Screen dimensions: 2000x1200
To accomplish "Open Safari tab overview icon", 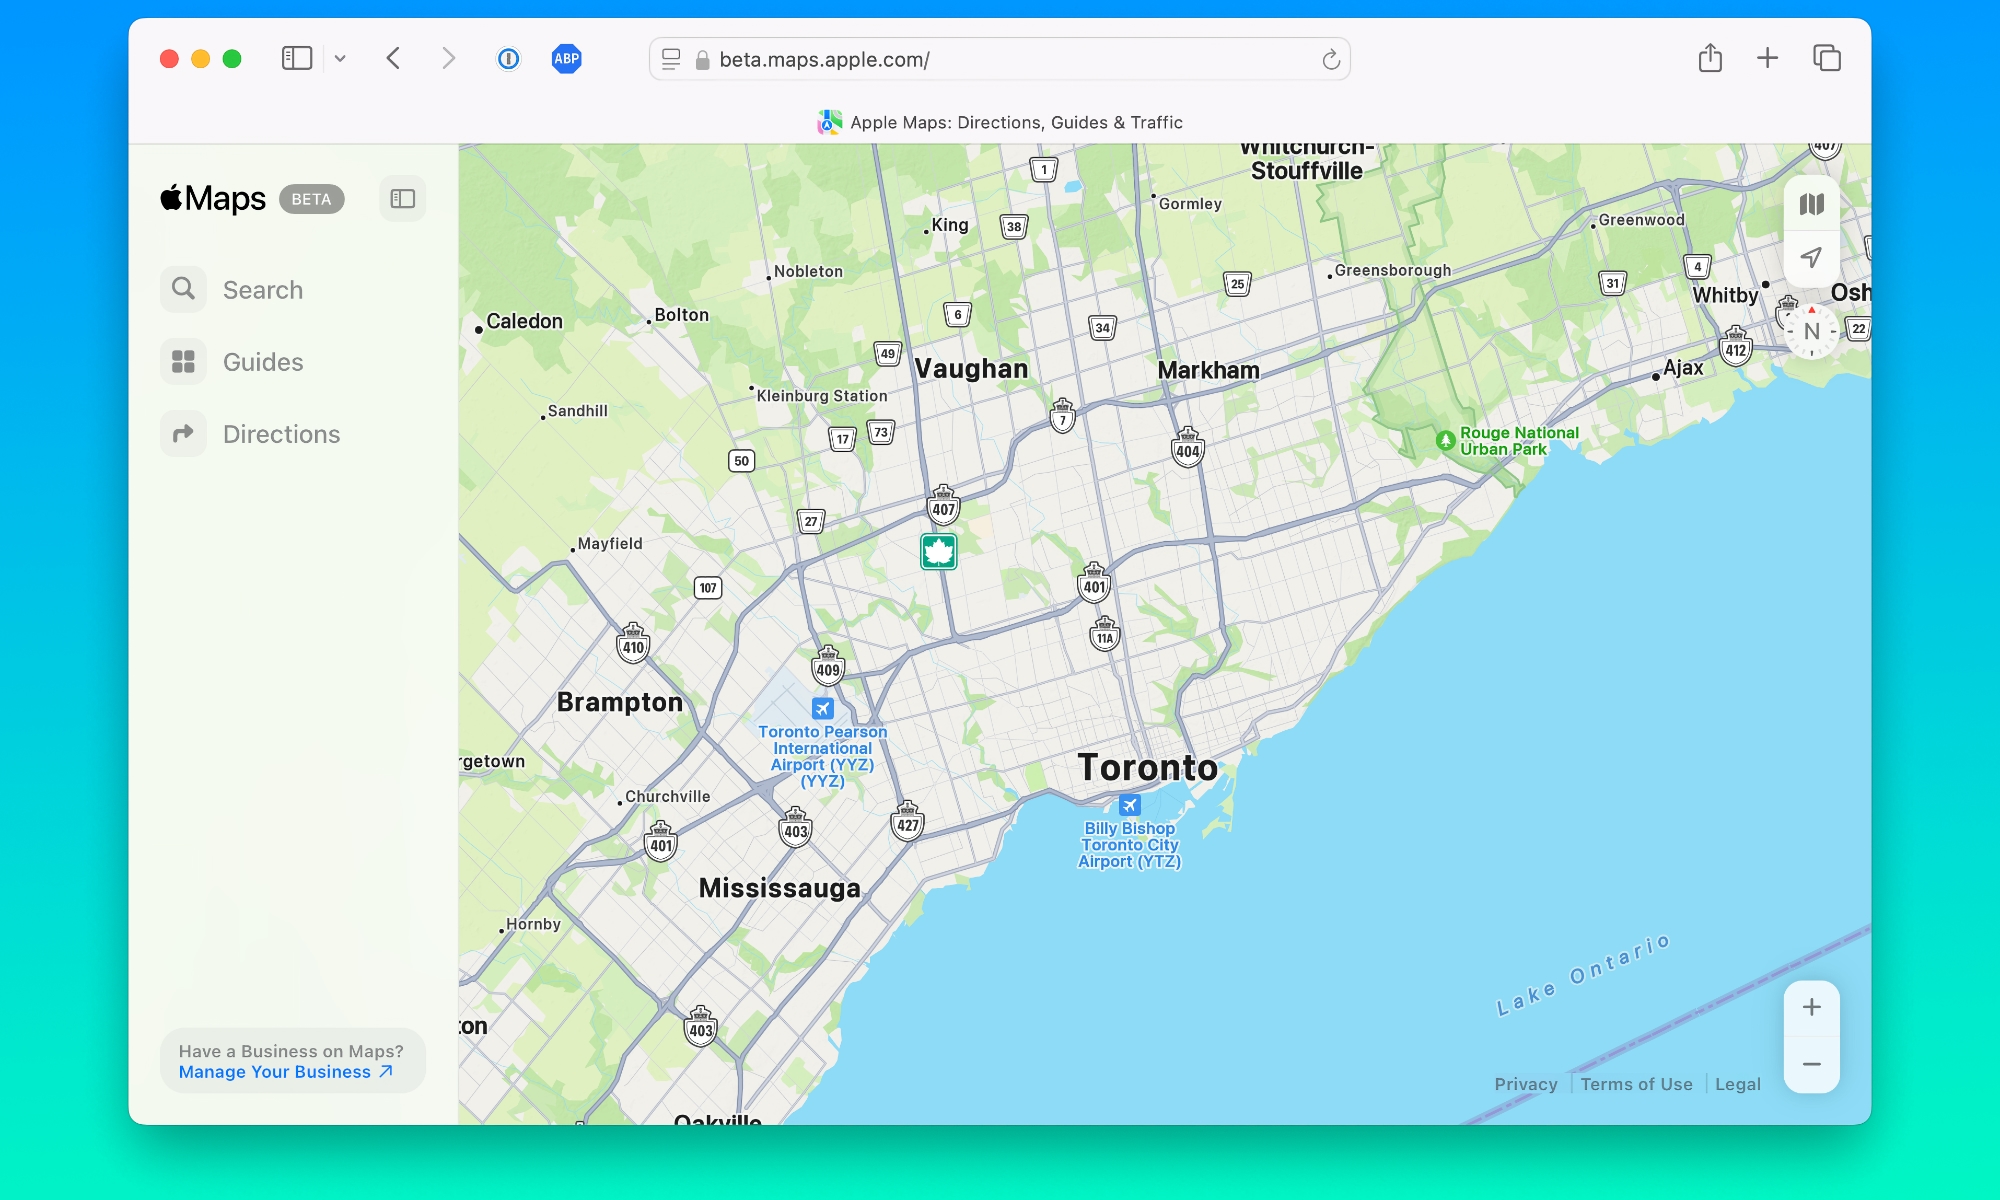I will pyautogui.click(x=1826, y=59).
